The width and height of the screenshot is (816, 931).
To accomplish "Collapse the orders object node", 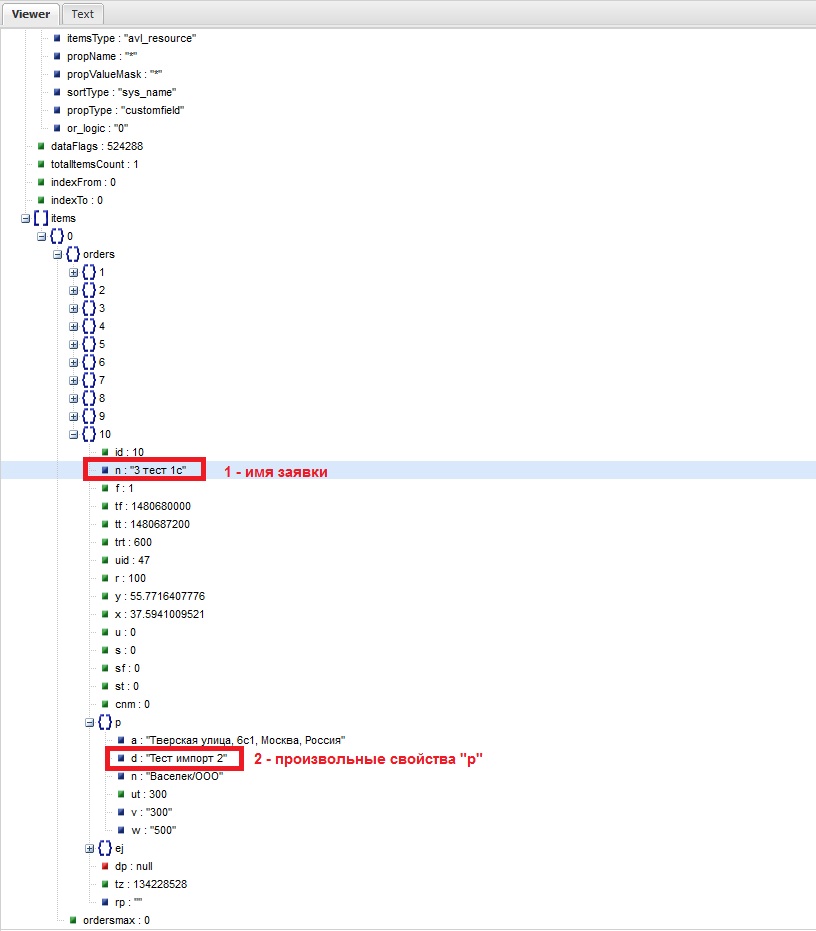I will [x=57, y=254].
